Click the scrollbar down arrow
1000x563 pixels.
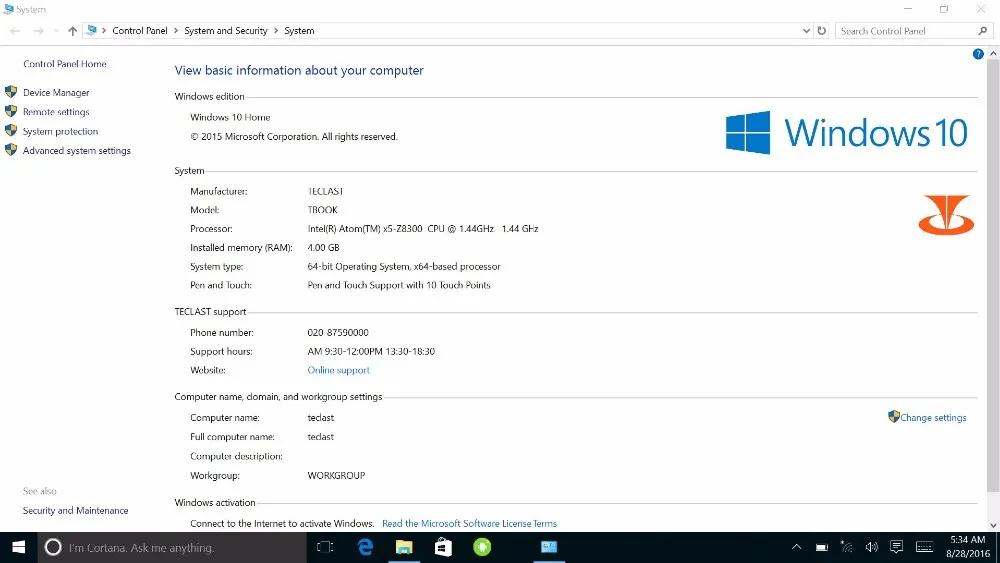point(993,525)
